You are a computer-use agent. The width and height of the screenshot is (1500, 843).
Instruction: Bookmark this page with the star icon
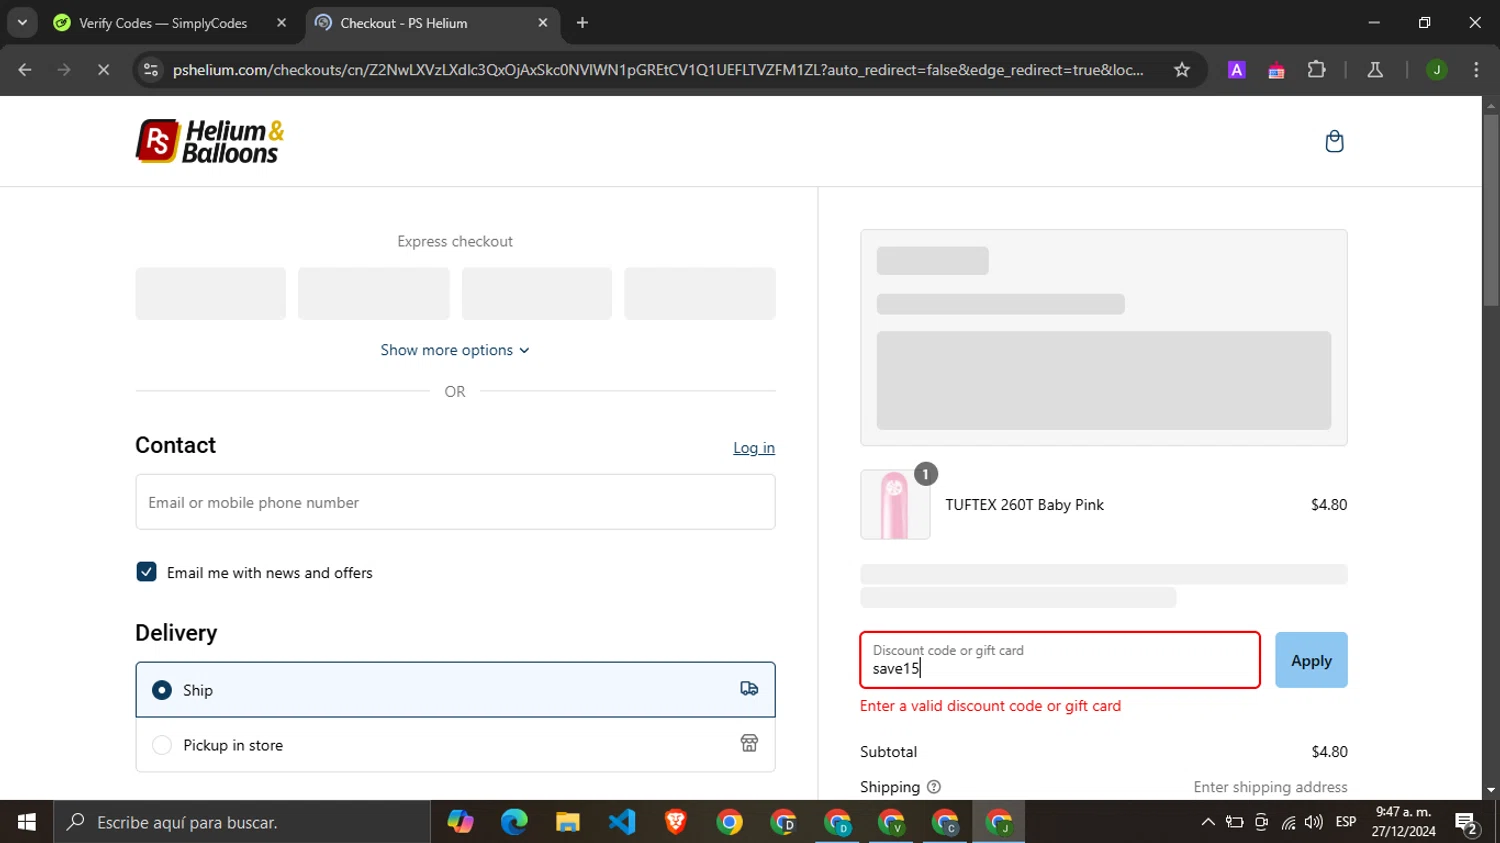(x=1182, y=70)
